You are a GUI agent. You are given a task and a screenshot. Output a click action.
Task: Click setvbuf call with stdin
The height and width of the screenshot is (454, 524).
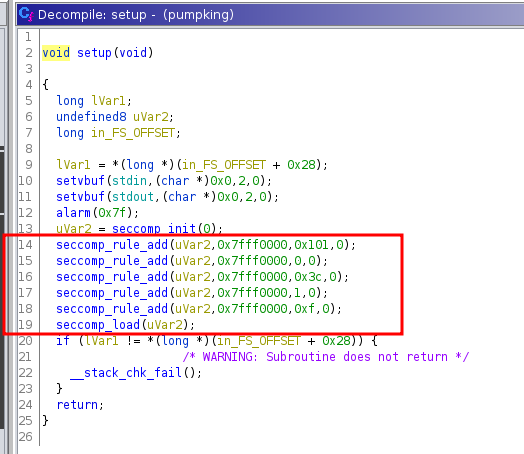point(164,181)
